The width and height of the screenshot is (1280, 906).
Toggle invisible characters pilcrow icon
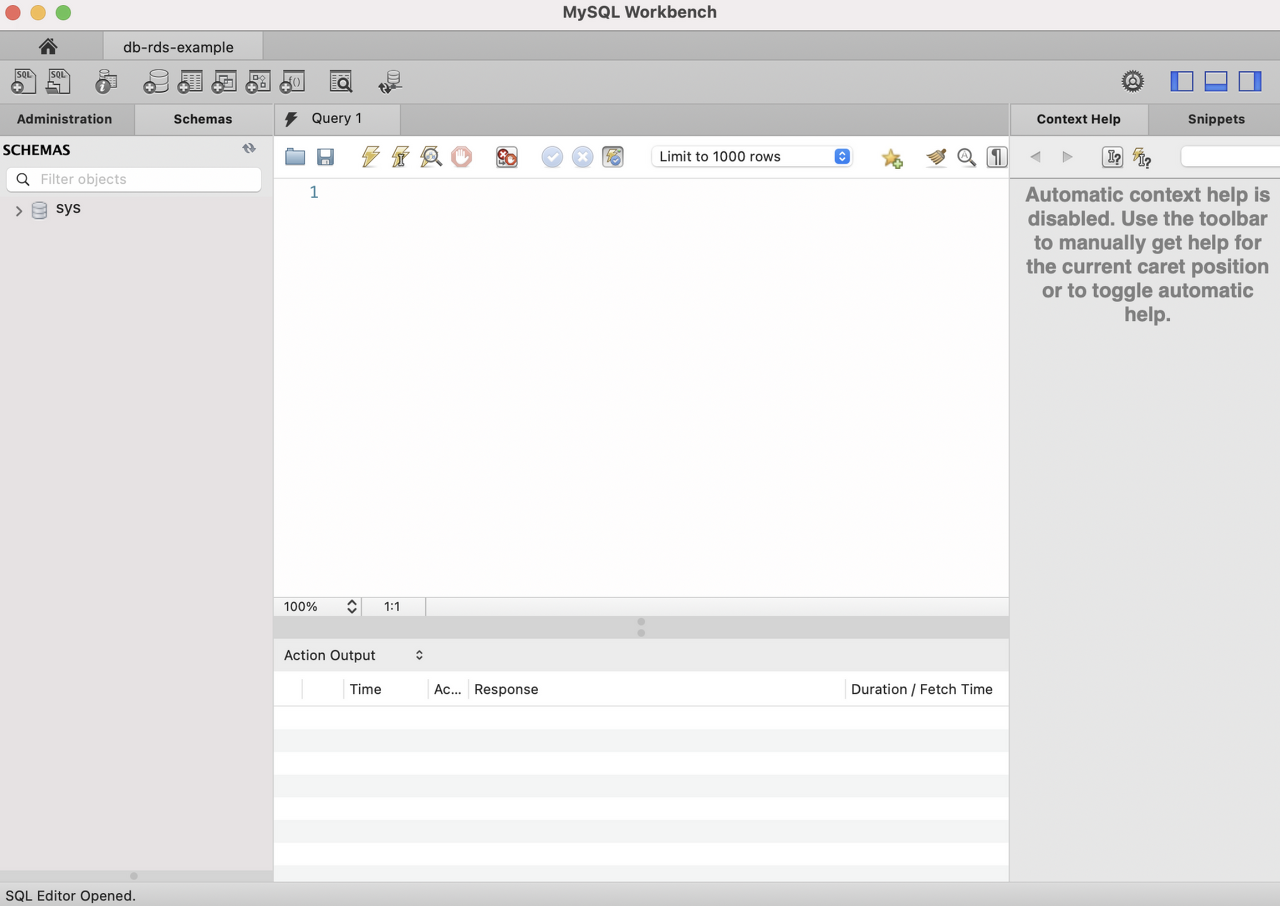coord(996,157)
